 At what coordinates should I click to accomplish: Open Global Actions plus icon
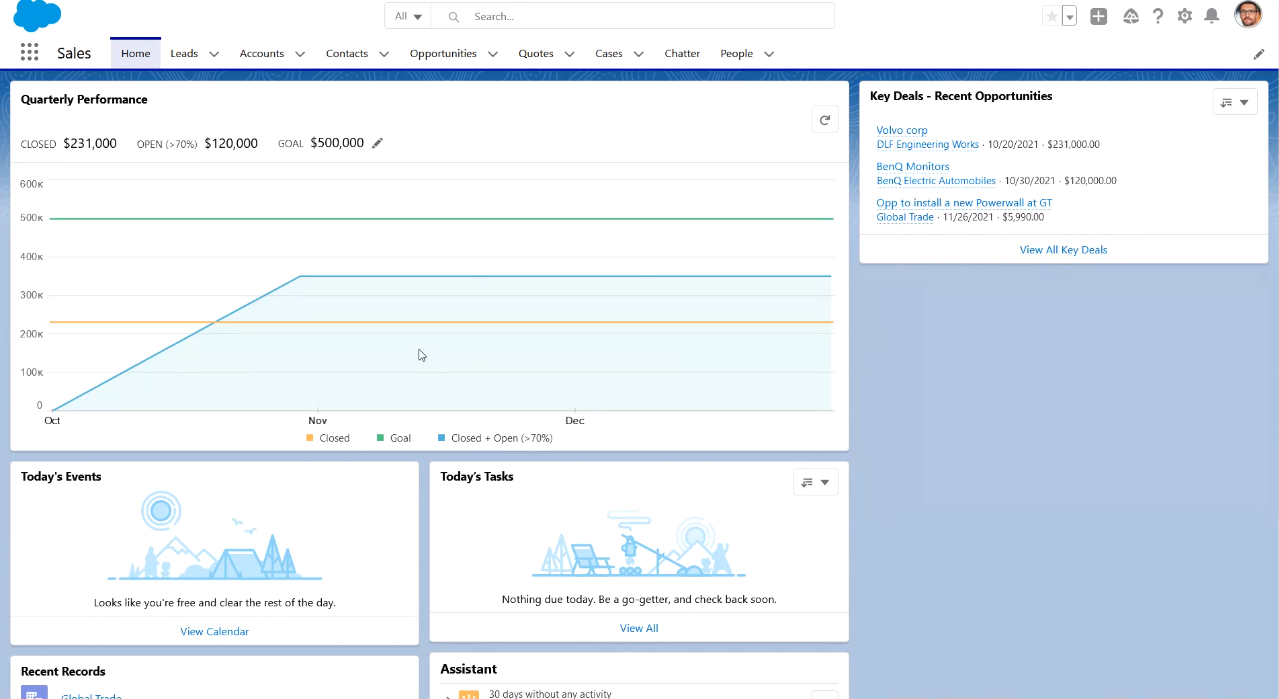click(x=1098, y=16)
